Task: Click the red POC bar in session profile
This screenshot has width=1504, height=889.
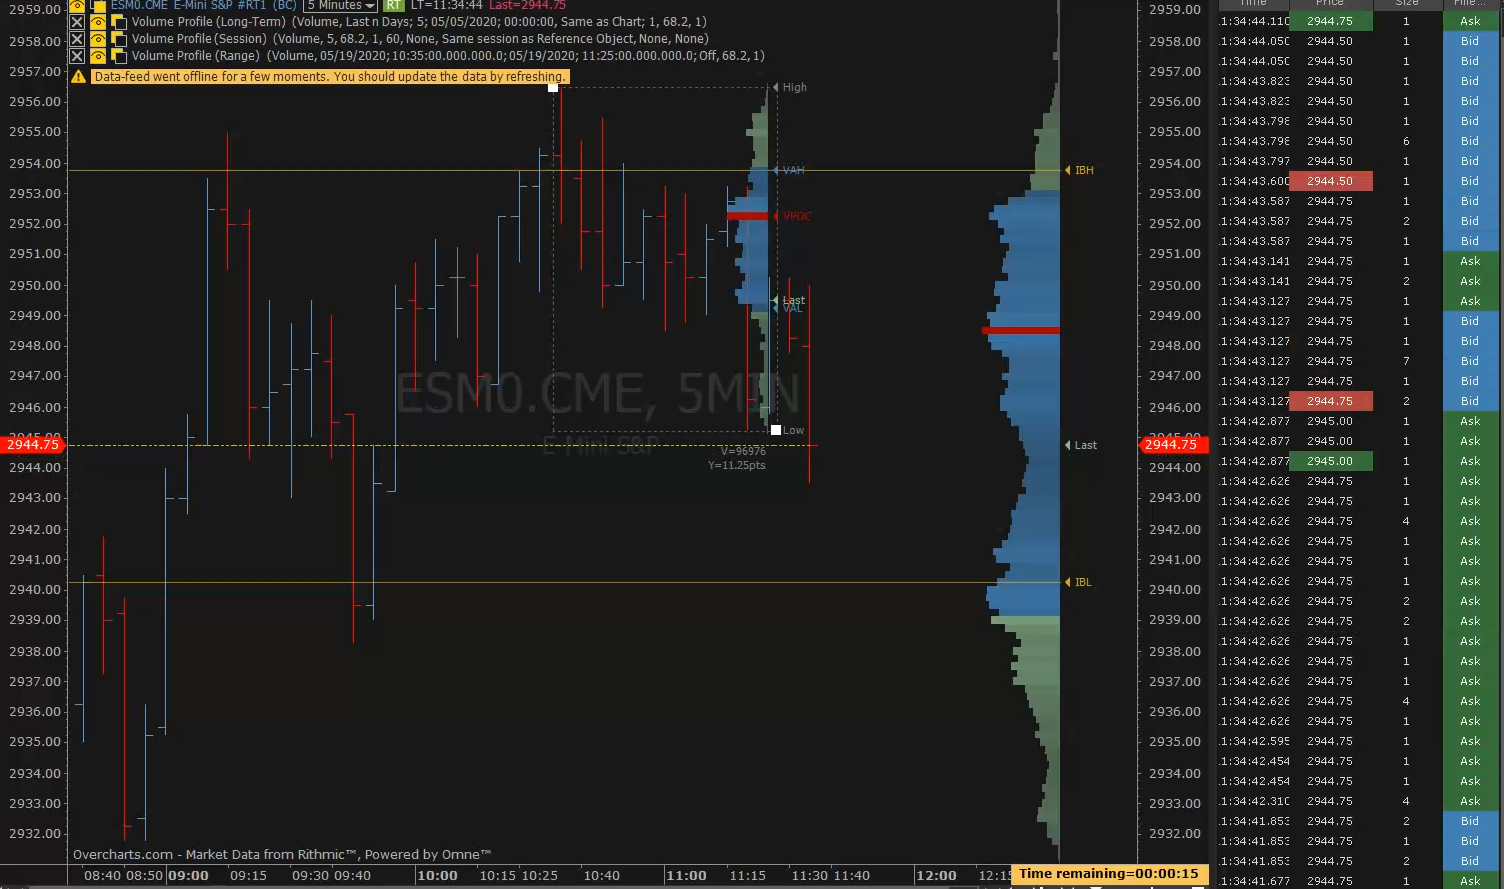Action: tap(1021, 330)
